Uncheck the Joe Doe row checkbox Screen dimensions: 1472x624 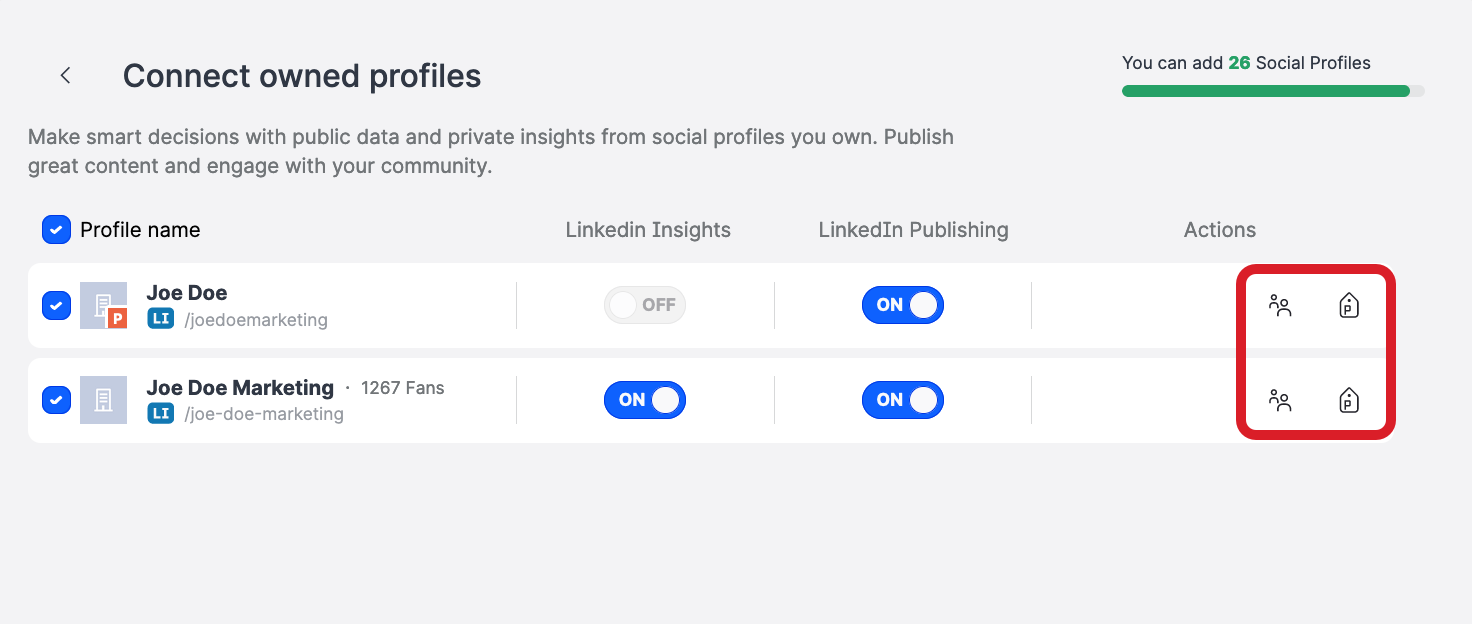pos(56,305)
